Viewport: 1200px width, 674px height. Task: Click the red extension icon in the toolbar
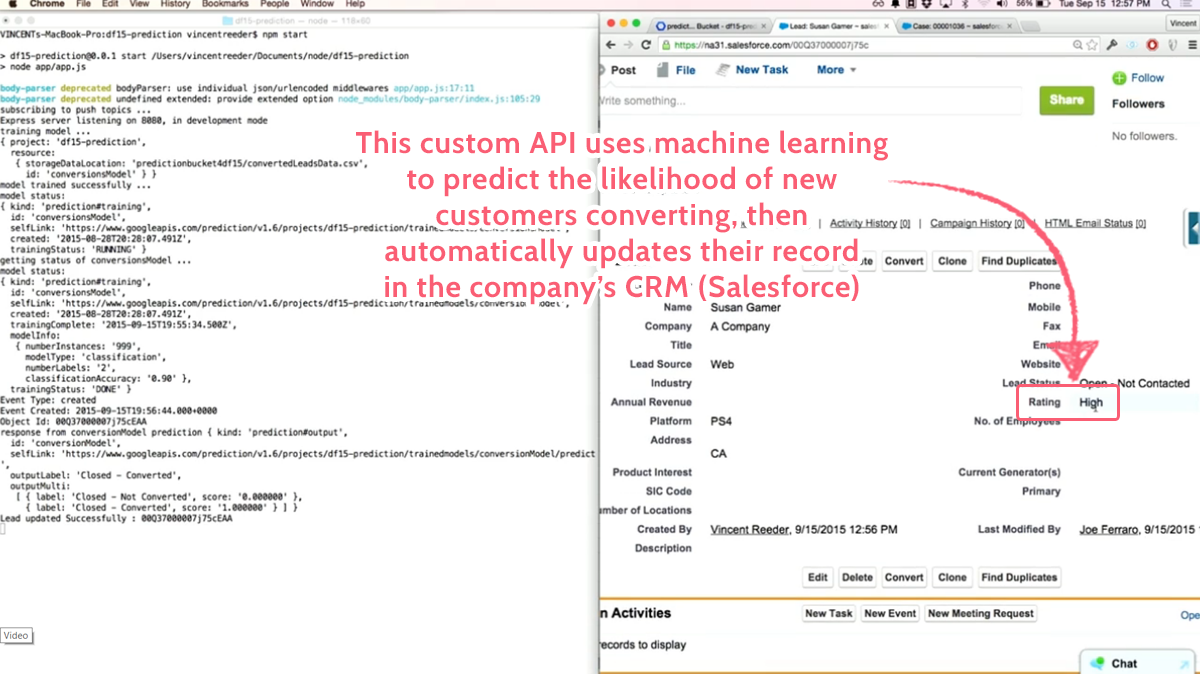tap(1152, 45)
